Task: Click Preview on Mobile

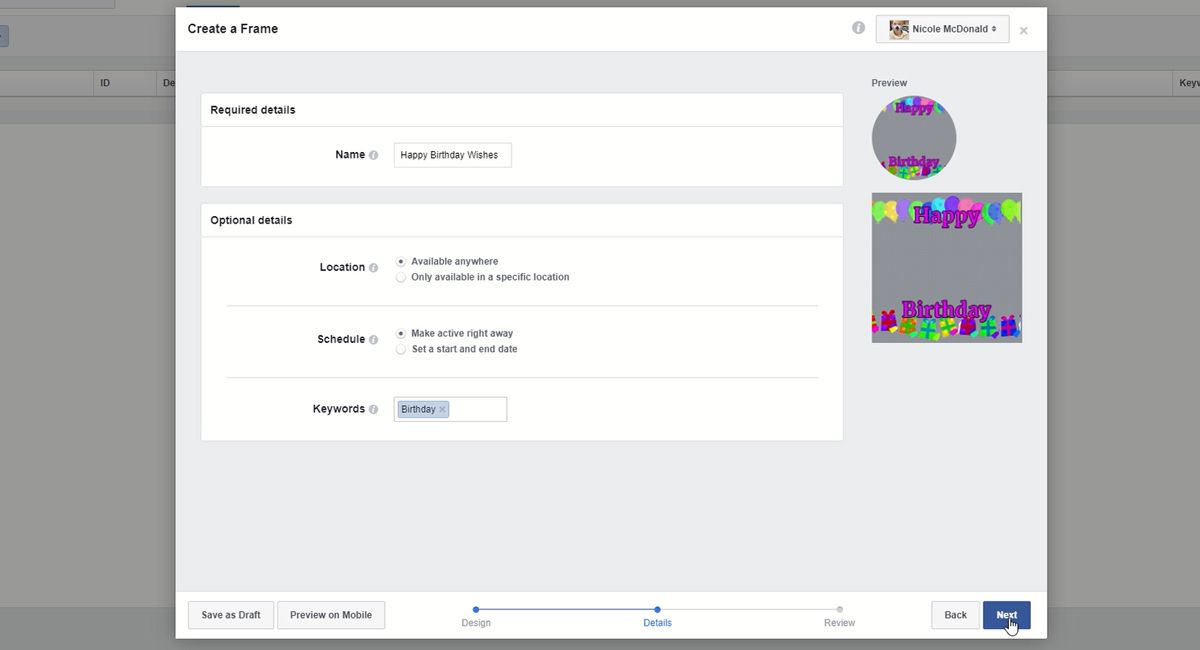Action: [331, 615]
